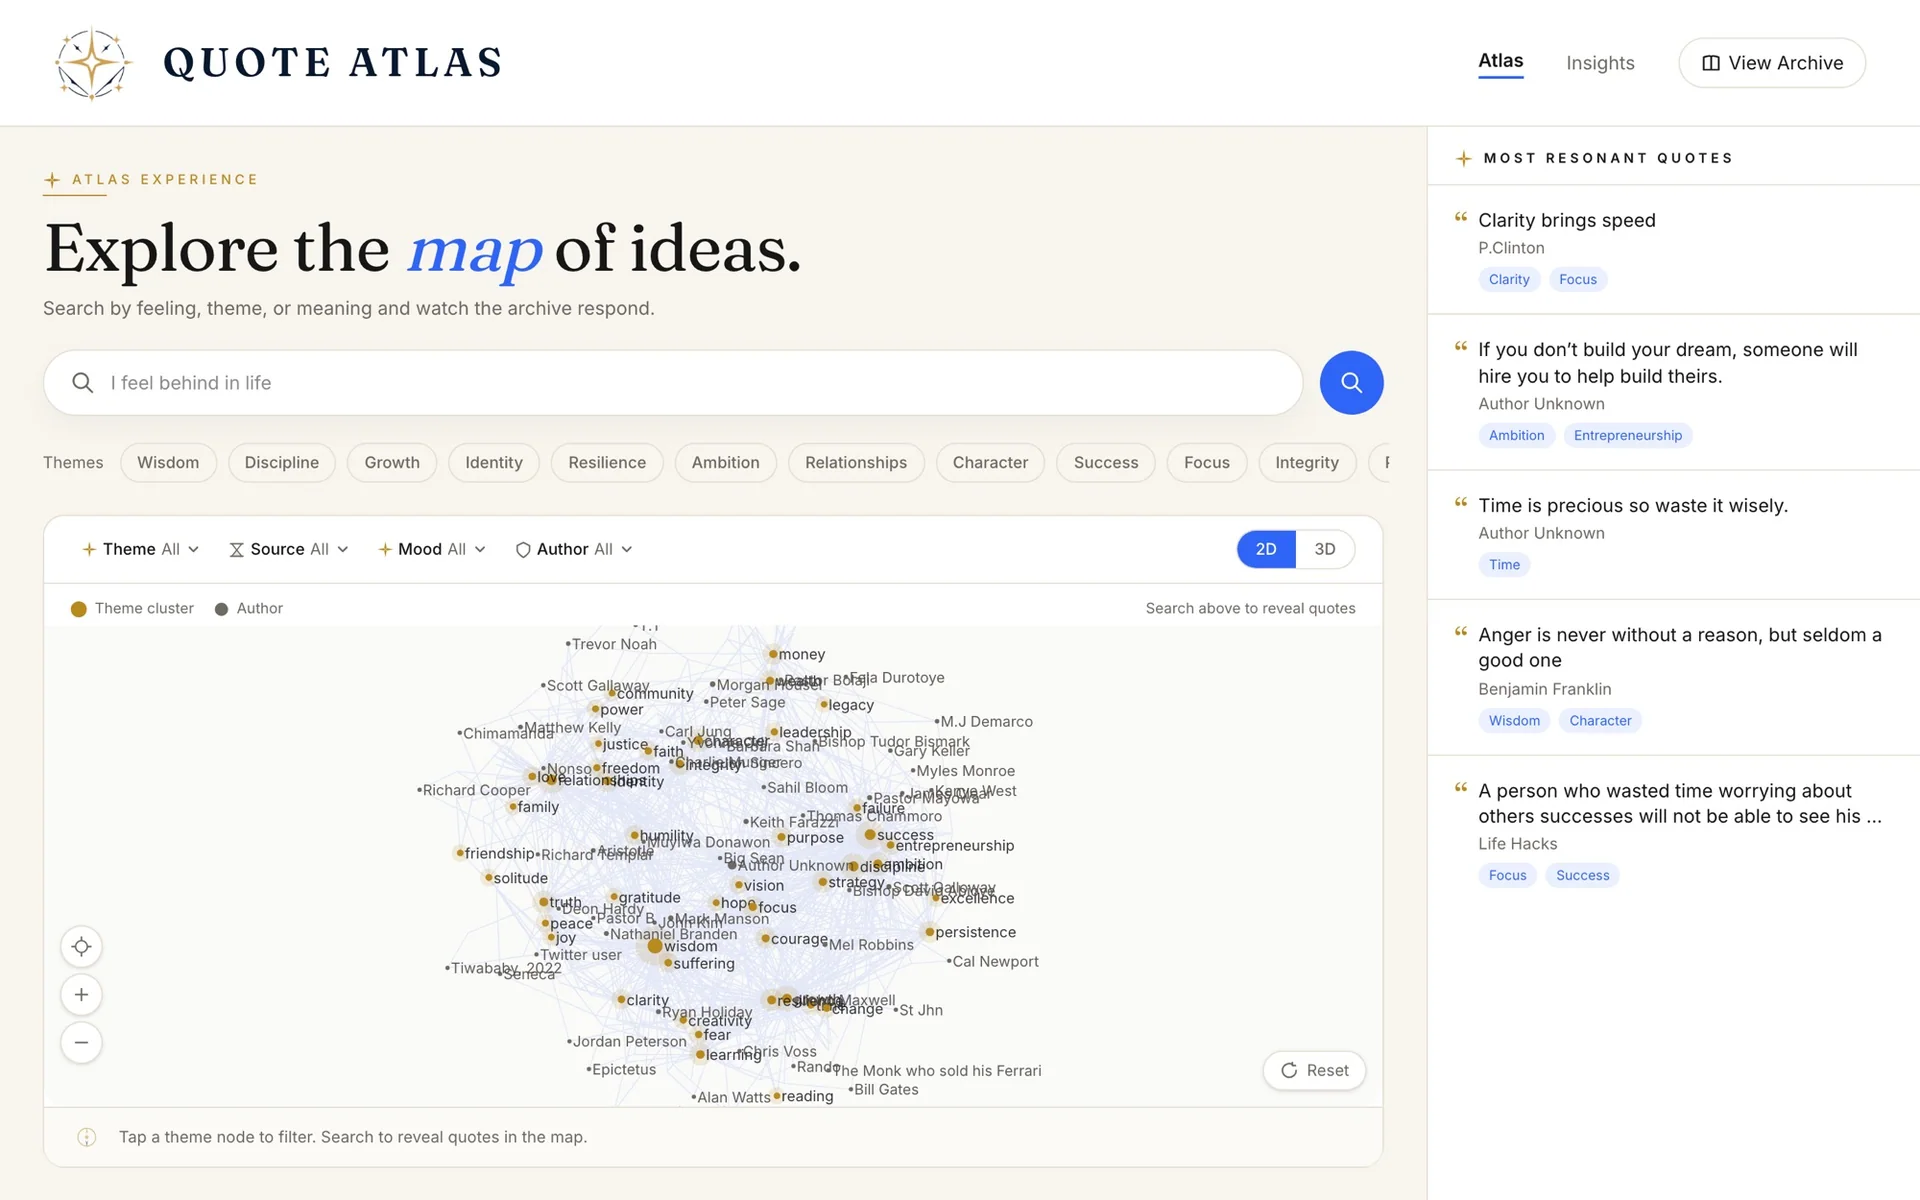Screen dimensions: 1920x1200
Task: Open the Atlas tab
Action: pos(1500,62)
